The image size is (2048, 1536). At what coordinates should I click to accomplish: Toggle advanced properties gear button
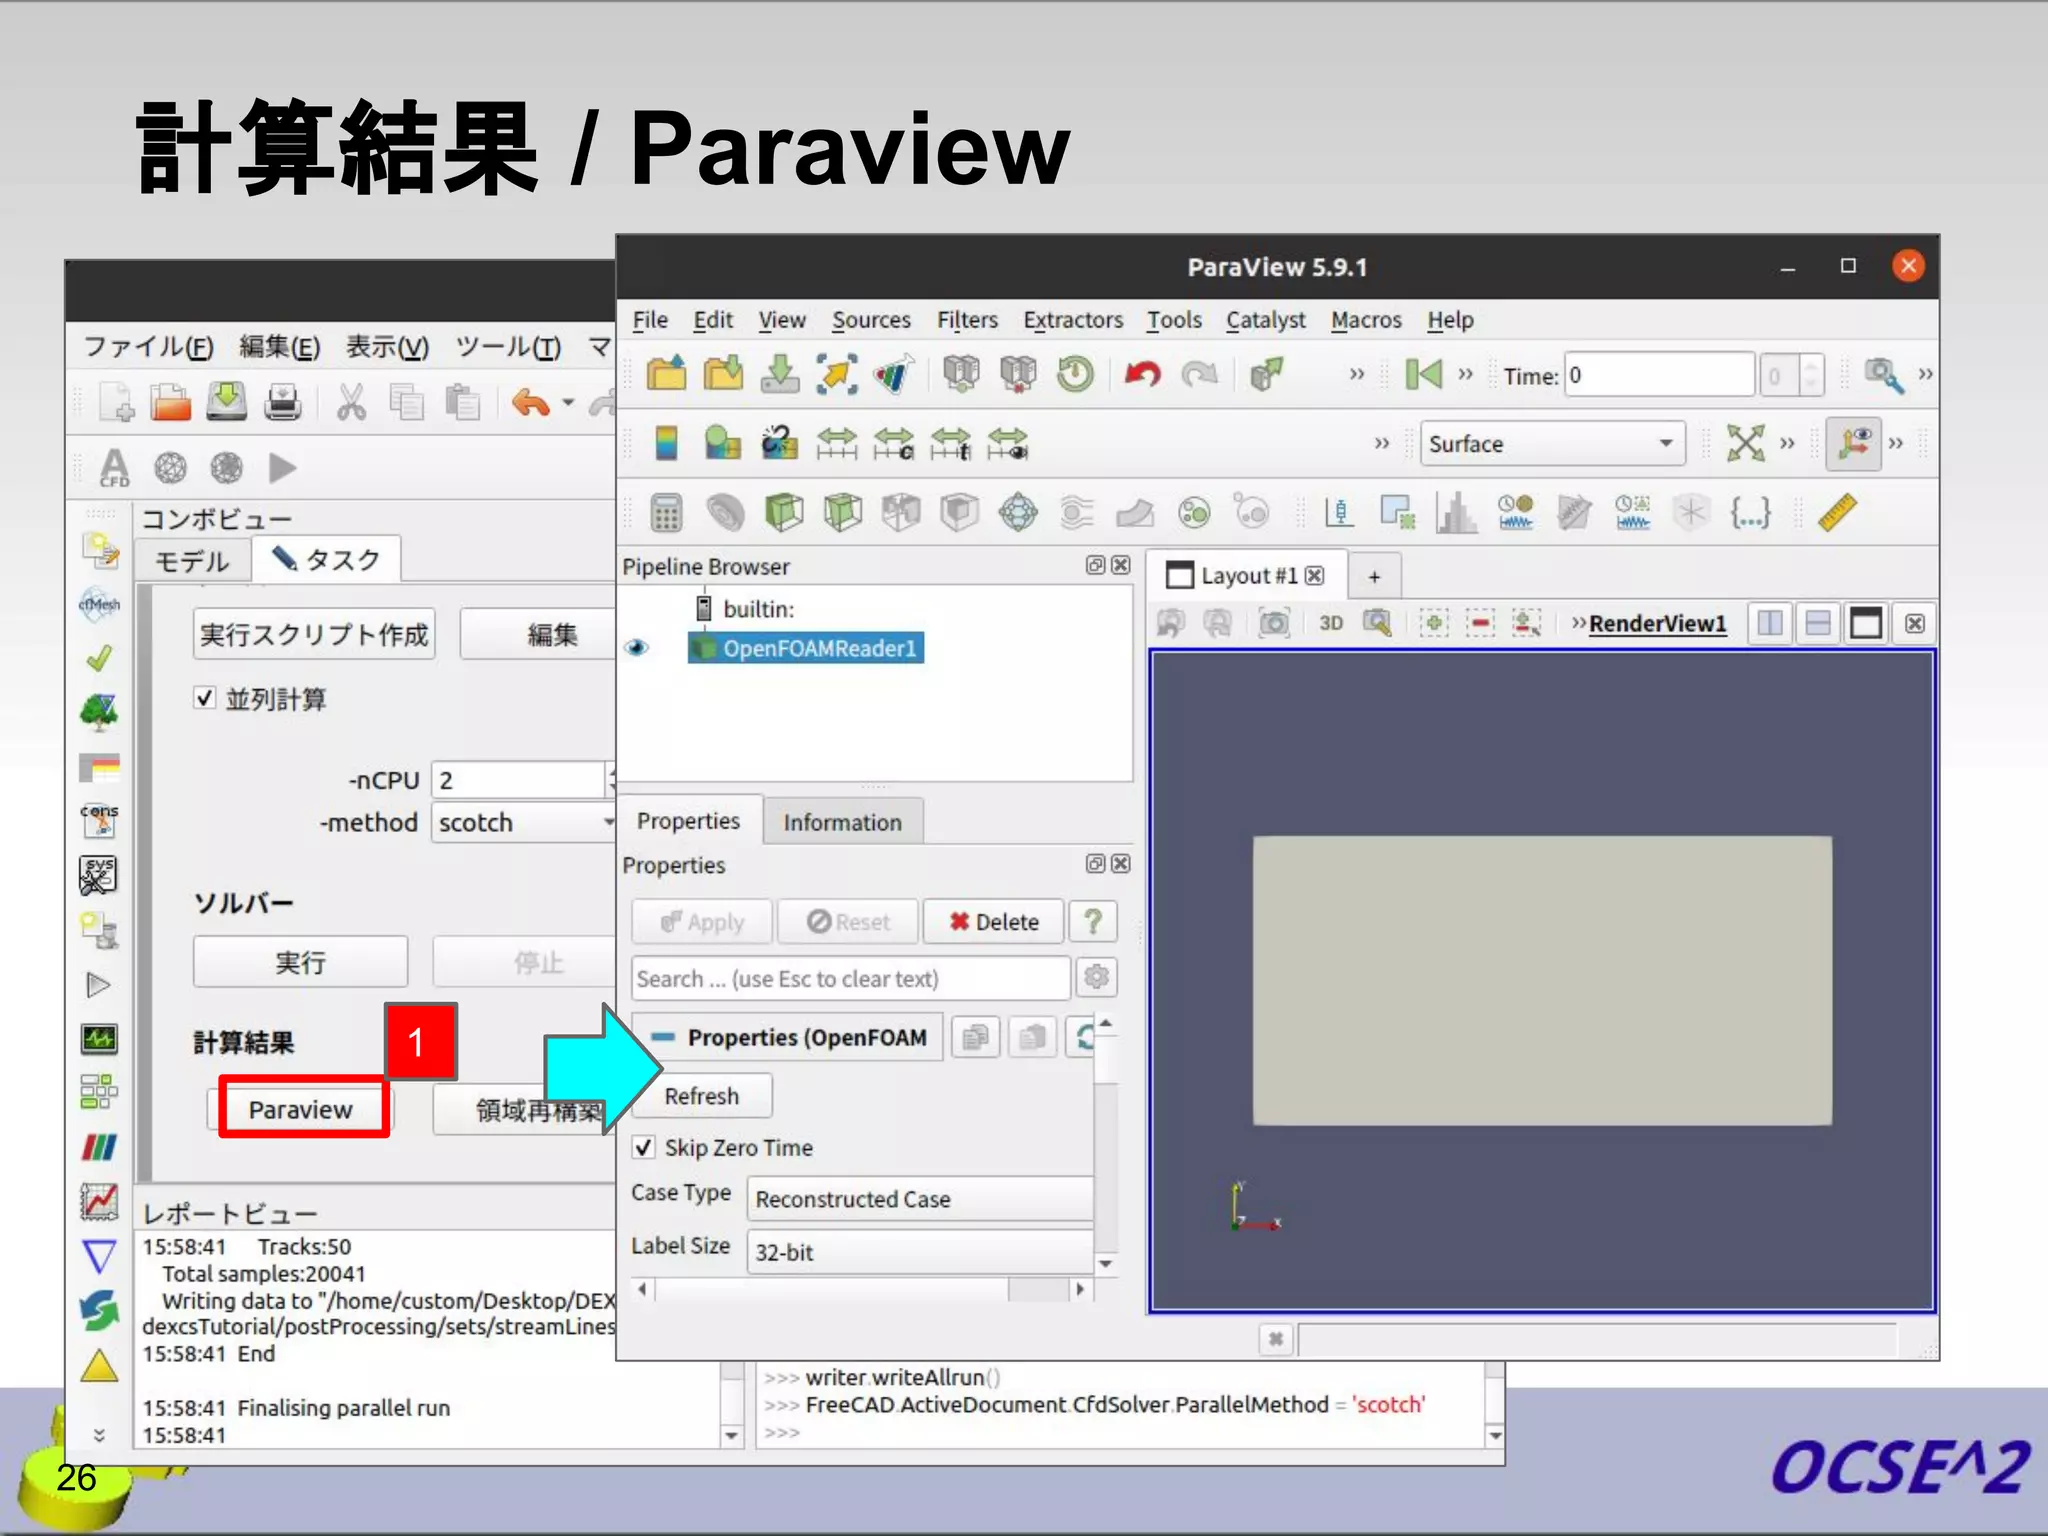1096,978
